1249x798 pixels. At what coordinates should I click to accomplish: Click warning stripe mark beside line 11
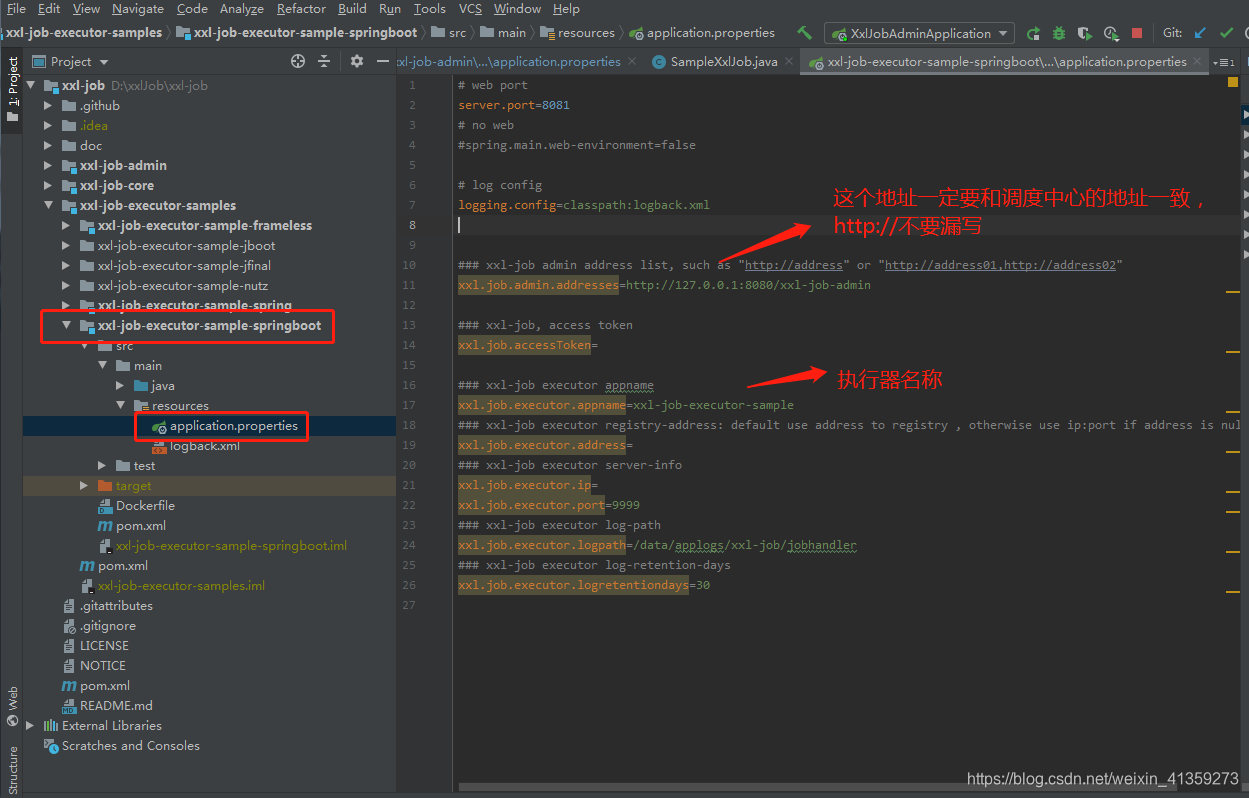coord(1232,291)
